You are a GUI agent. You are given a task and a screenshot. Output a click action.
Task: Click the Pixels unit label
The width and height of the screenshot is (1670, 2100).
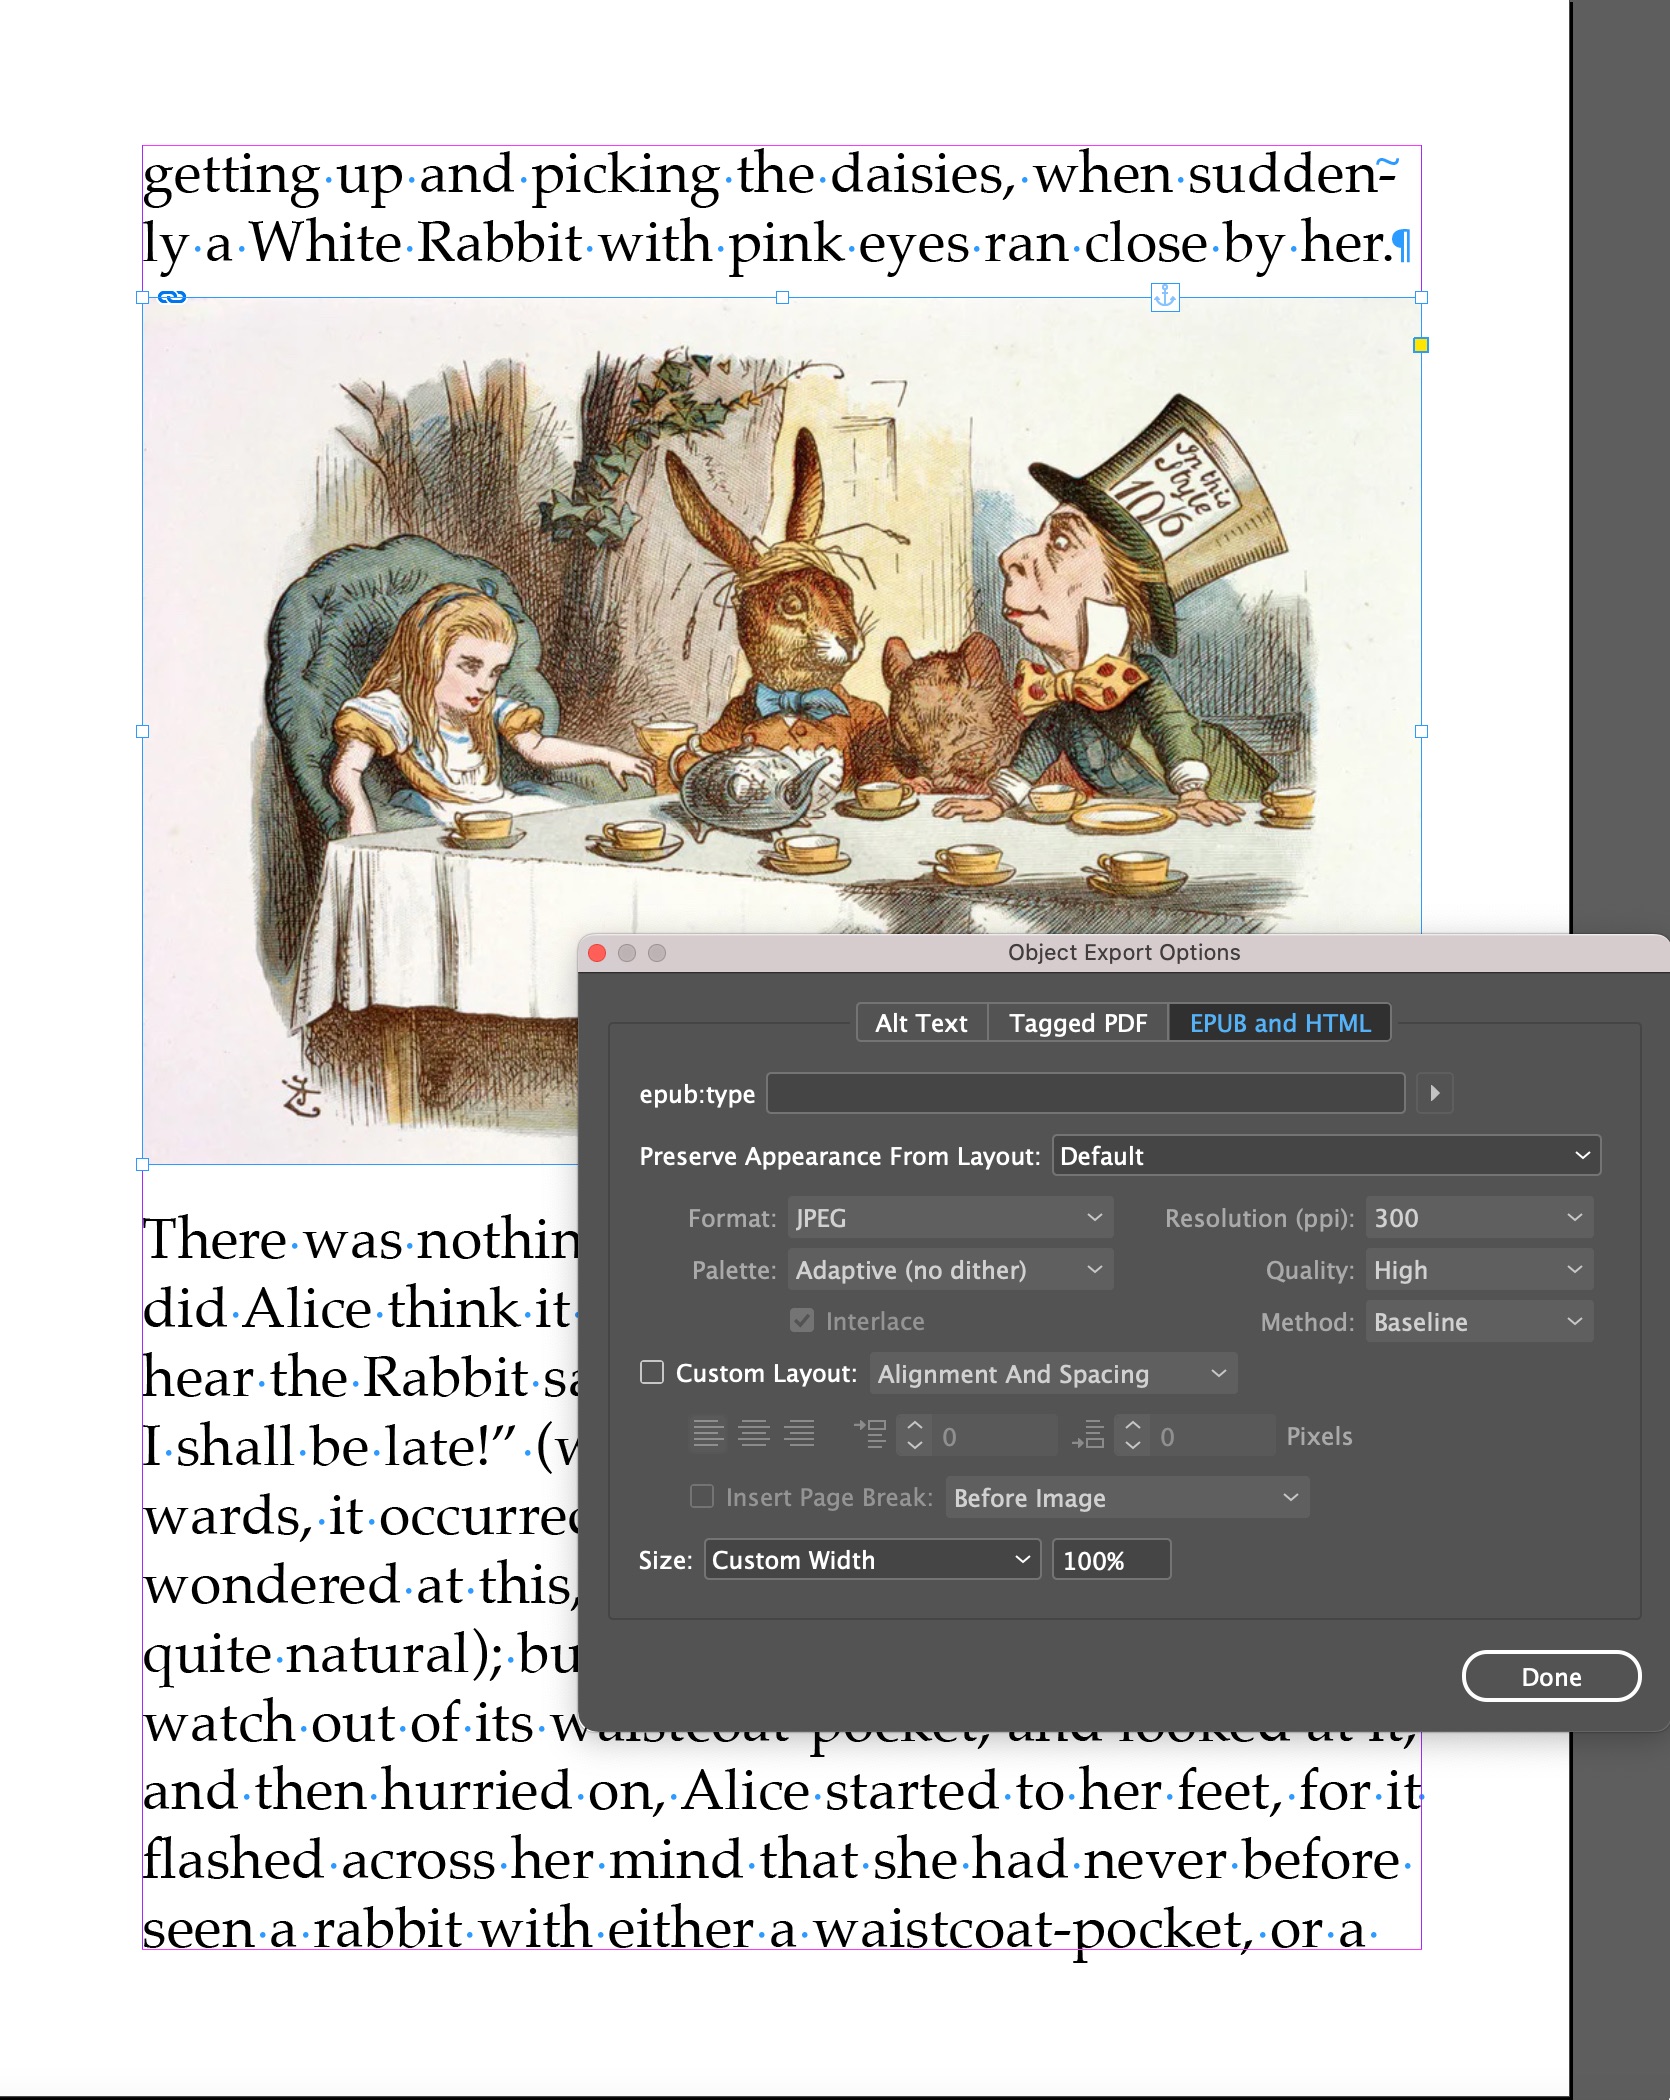point(1319,1436)
